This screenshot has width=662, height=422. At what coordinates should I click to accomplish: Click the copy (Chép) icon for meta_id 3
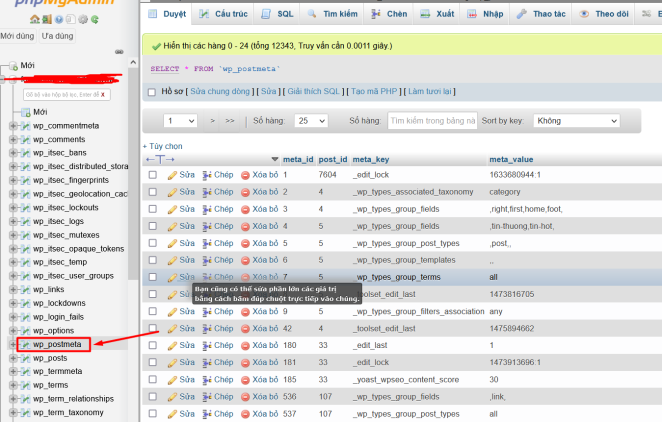(208, 209)
